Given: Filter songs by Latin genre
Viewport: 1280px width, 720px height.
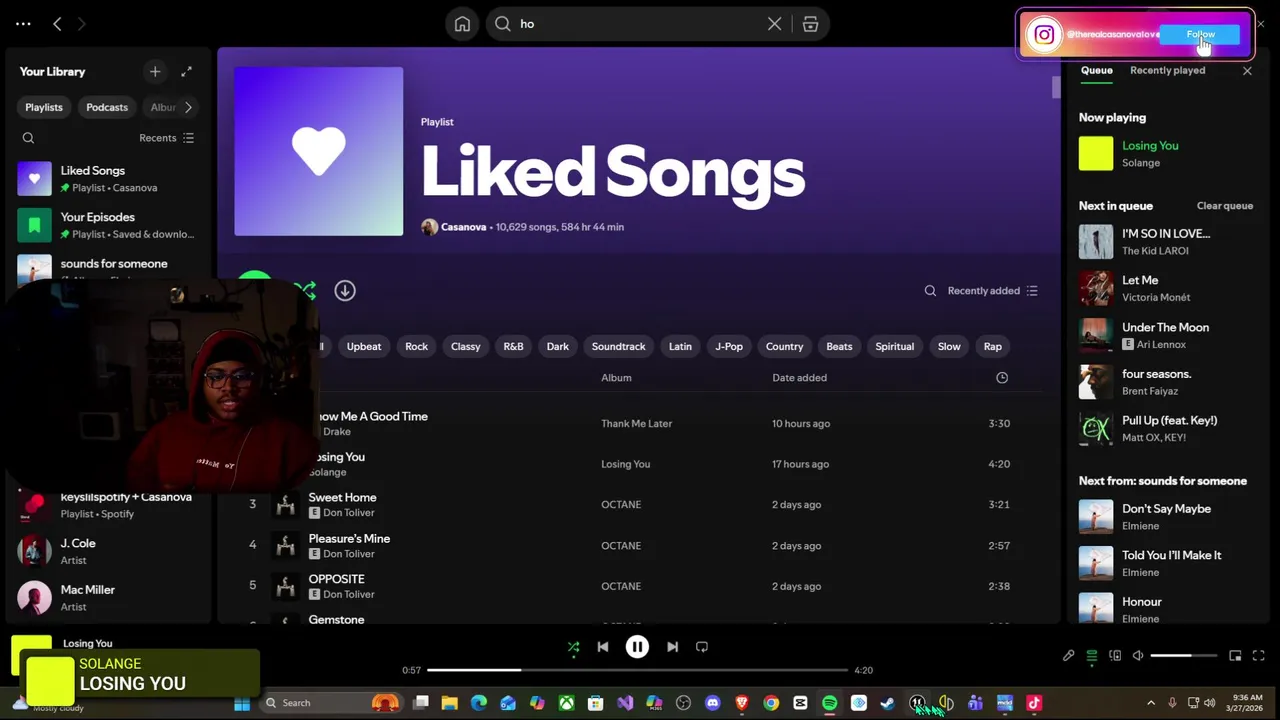Looking at the screenshot, I should click(x=680, y=346).
